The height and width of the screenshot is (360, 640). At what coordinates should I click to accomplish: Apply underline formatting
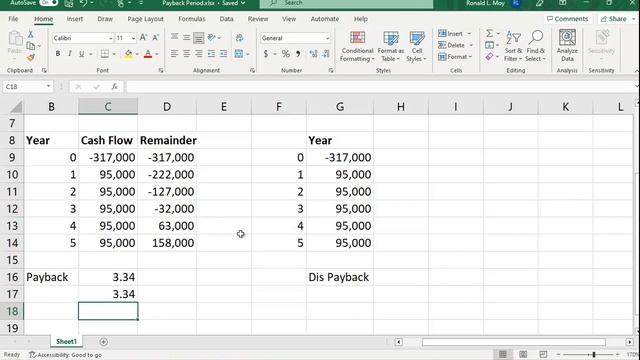(x=82, y=54)
